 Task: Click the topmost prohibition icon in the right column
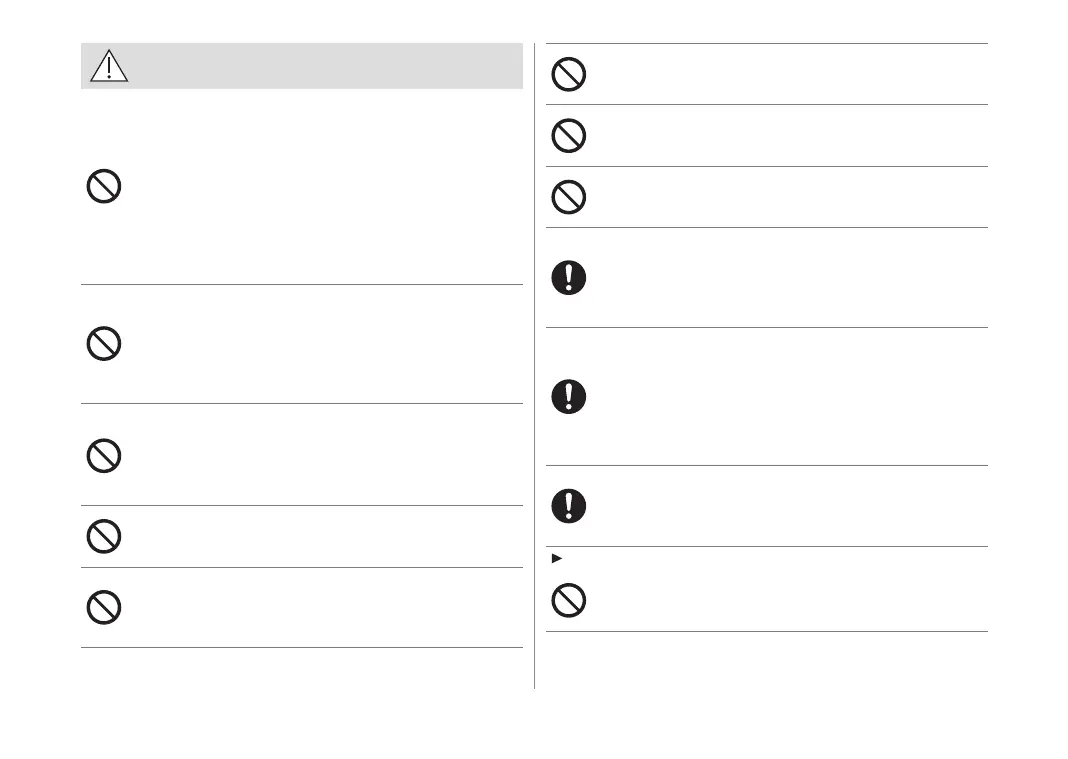point(568,75)
